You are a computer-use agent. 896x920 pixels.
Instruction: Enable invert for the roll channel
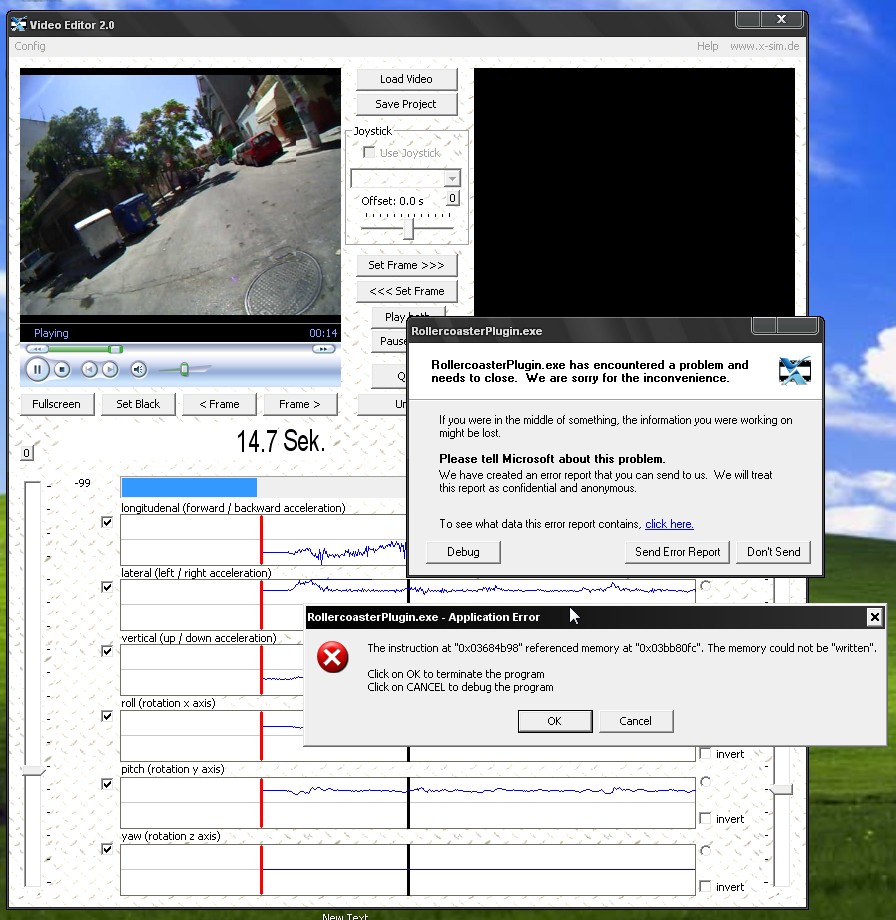coord(705,753)
